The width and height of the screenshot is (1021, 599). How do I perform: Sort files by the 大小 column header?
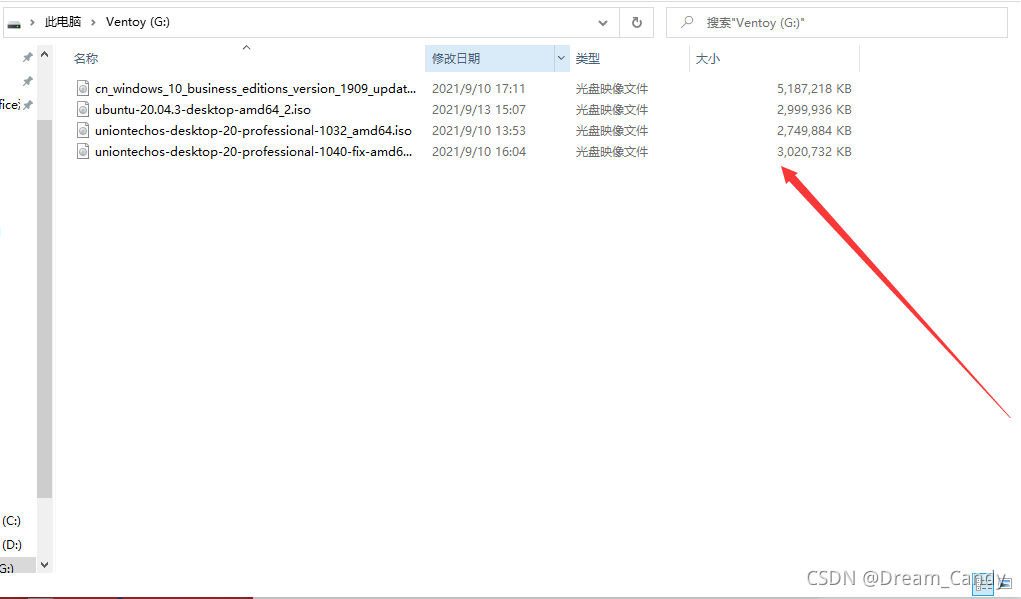pyautogui.click(x=708, y=59)
